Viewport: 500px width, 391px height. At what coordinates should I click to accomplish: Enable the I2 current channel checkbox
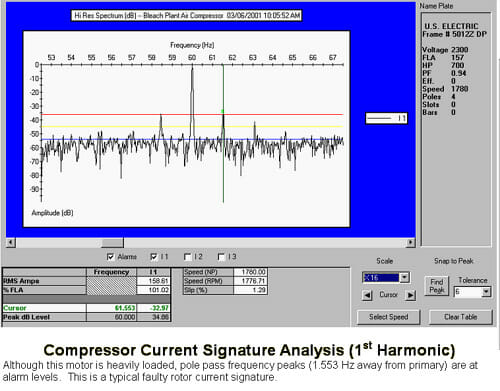pos(187,257)
